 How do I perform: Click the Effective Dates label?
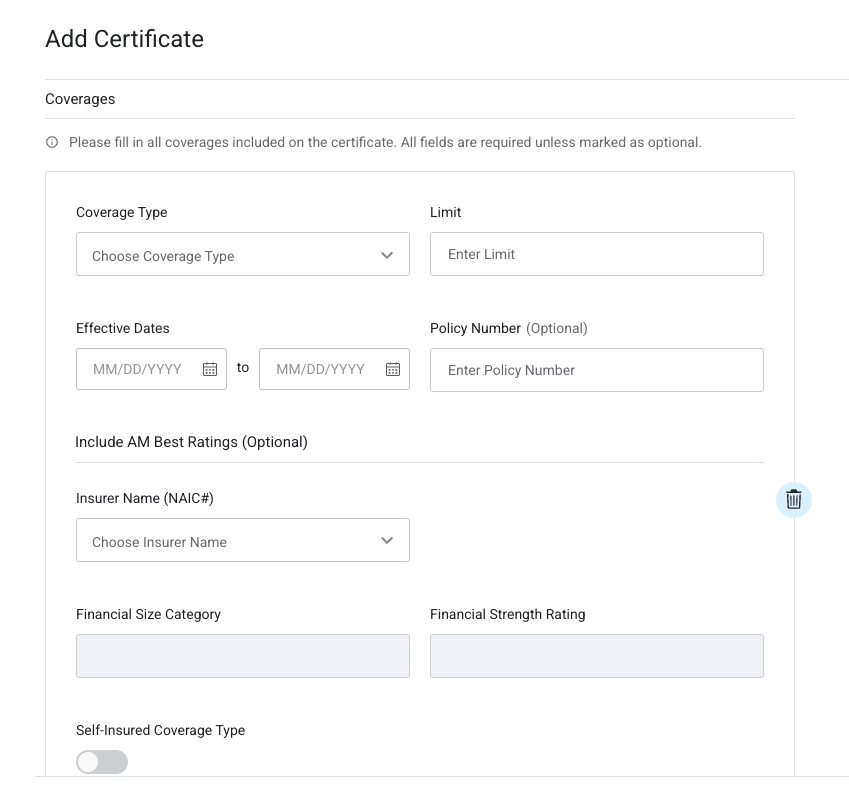coord(123,328)
